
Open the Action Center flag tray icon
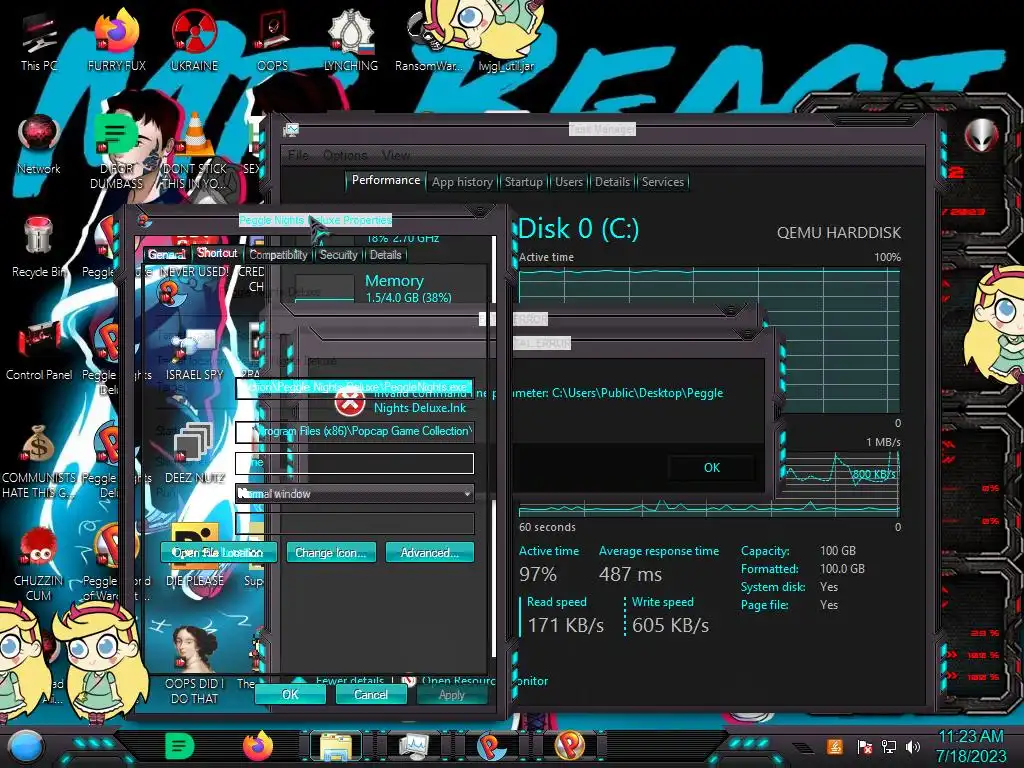coord(865,746)
